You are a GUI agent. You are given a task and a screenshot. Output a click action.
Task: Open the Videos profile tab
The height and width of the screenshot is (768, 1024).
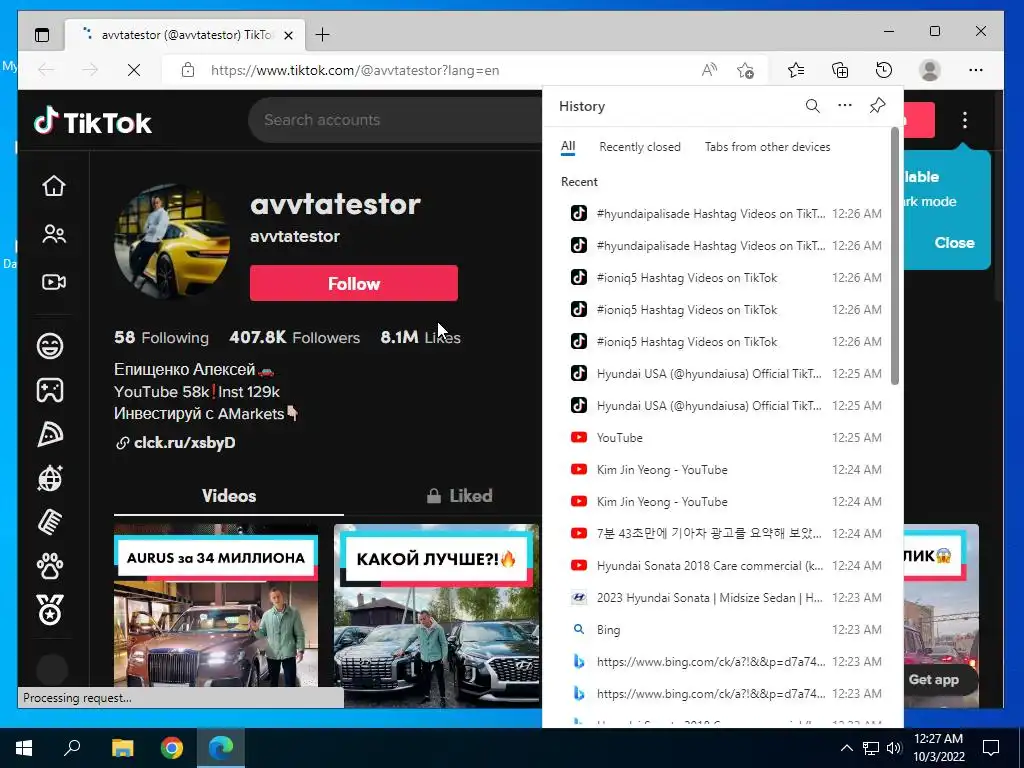tap(229, 496)
